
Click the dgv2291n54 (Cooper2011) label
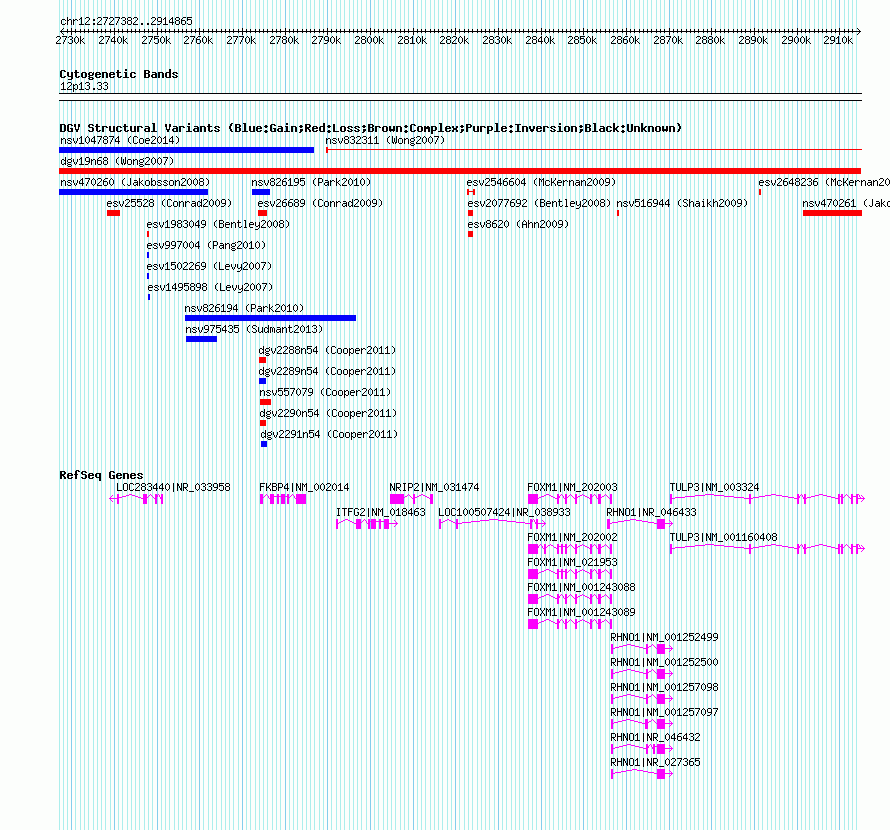tap(329, 434)
